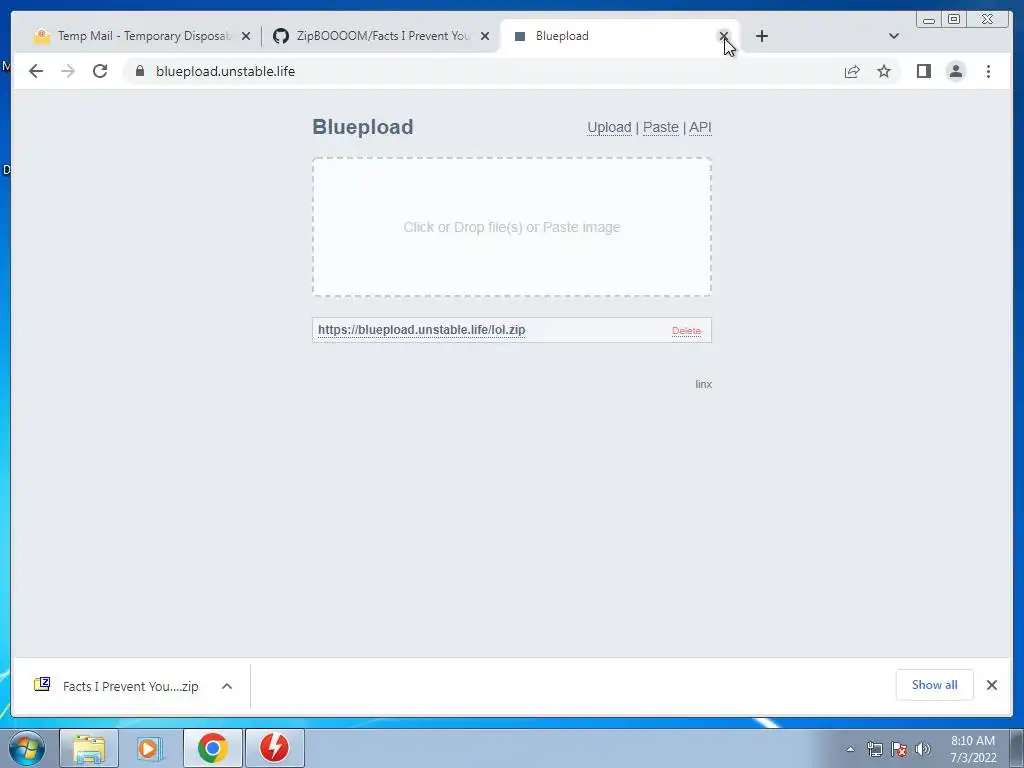Open Windows Explorer from taskbar
Image resolution: width=1024 pixels, height=768 pixels.
(89, 748)
